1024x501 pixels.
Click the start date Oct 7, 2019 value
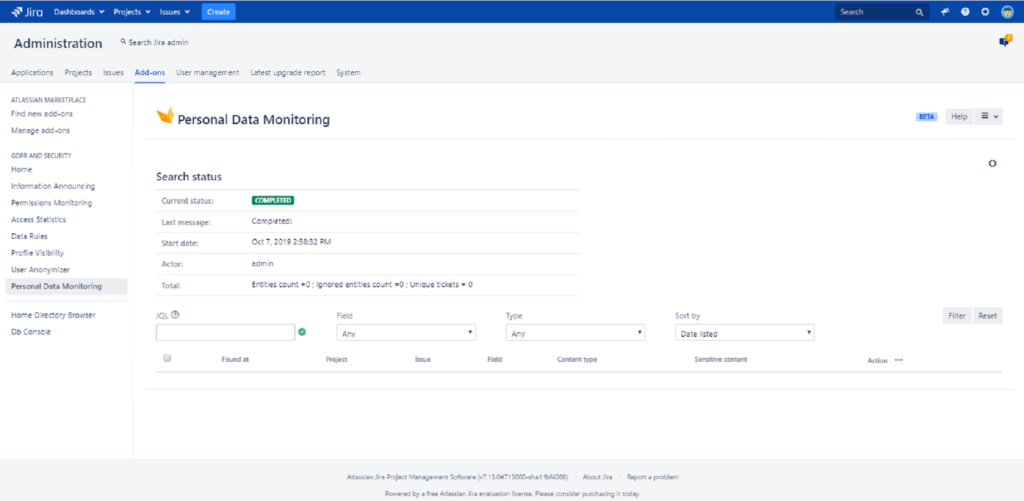pyautogui.click(x=291, y=242)
